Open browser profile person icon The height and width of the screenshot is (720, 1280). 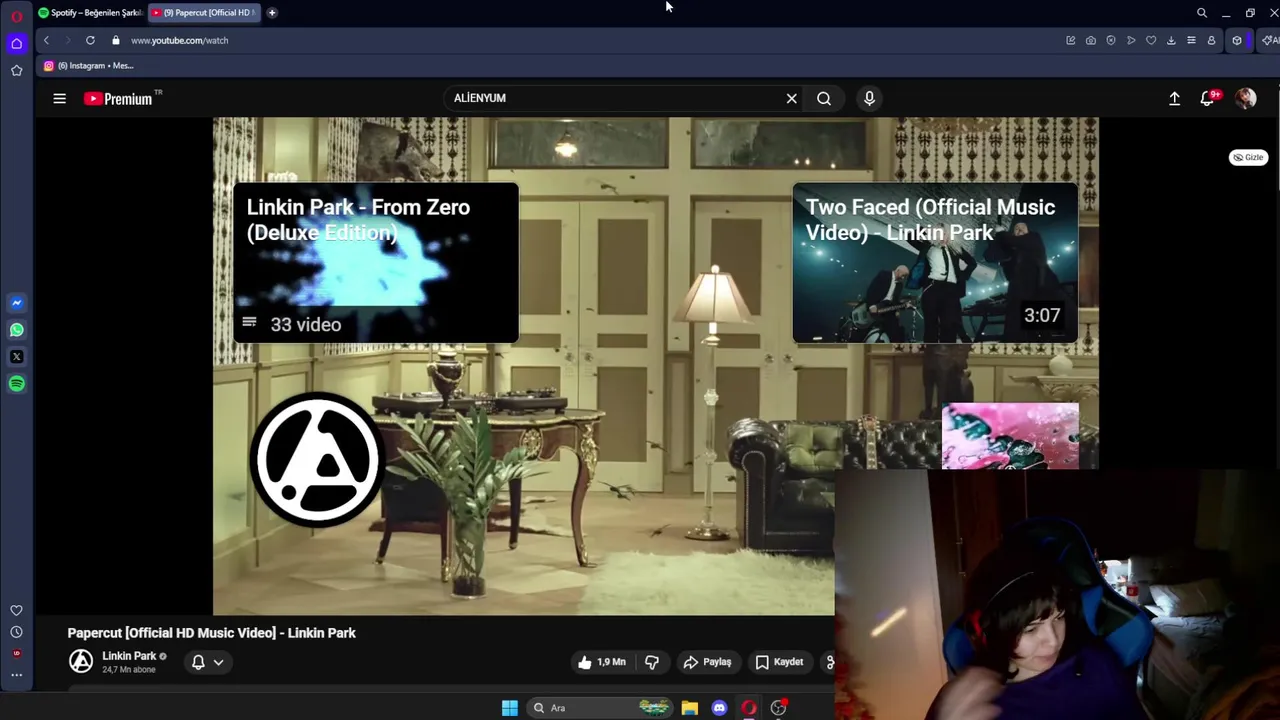point(1211,40)
